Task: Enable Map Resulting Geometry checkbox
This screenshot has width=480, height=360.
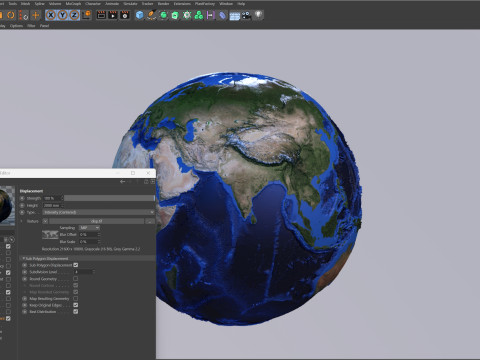Action: [x=76, y=299]
